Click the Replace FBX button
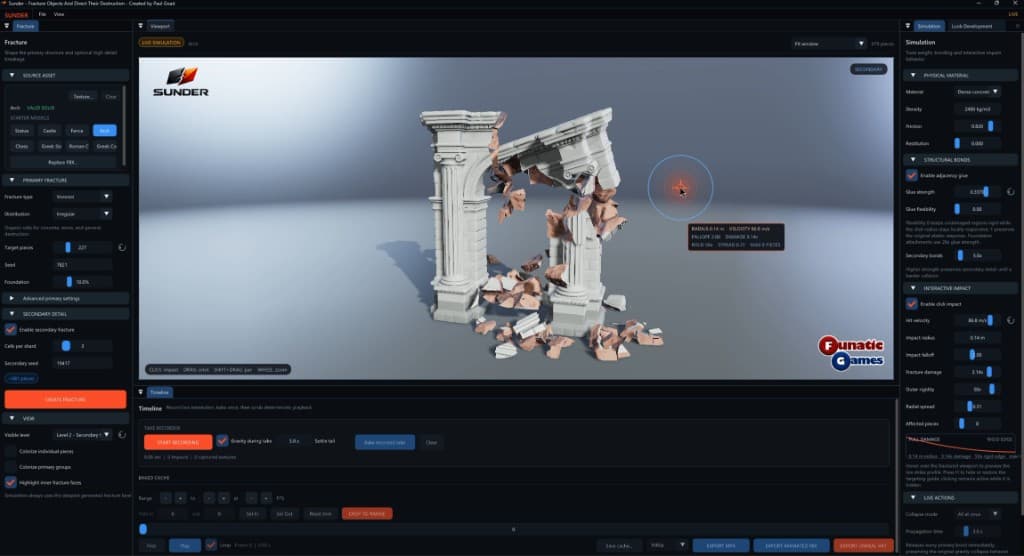This screenshot has width=1024, height=556. [62, 162]
